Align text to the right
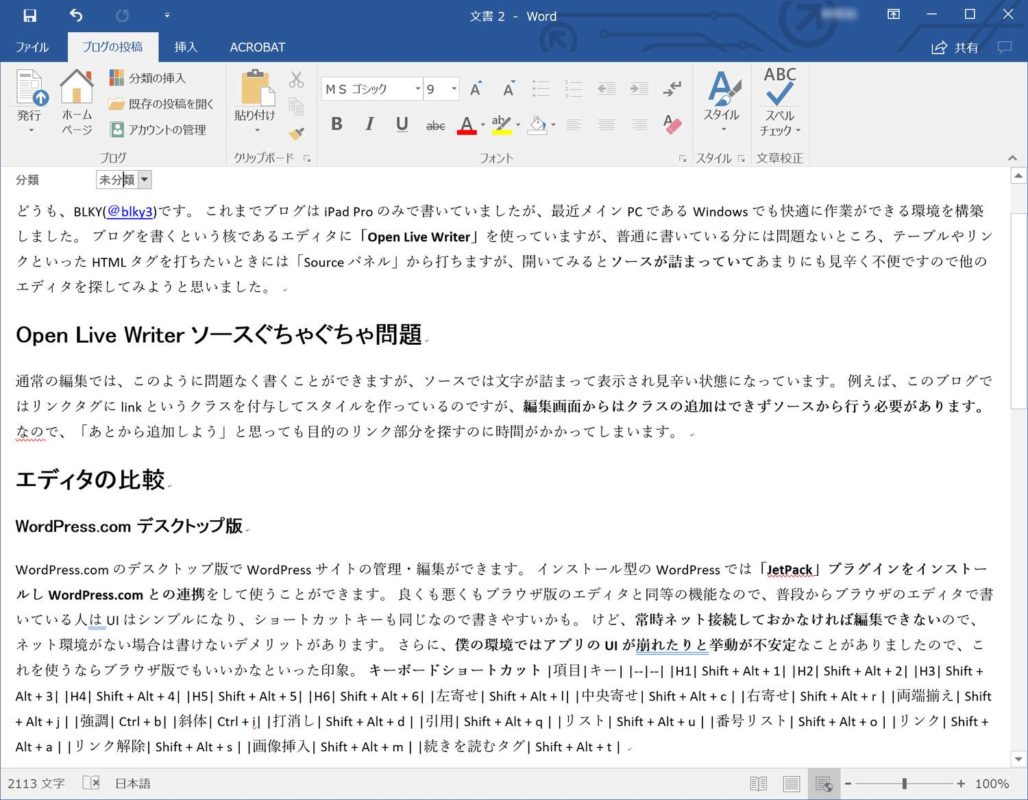Image resolution: width=1028 pixels, height=800 pixels. [639, 124]
